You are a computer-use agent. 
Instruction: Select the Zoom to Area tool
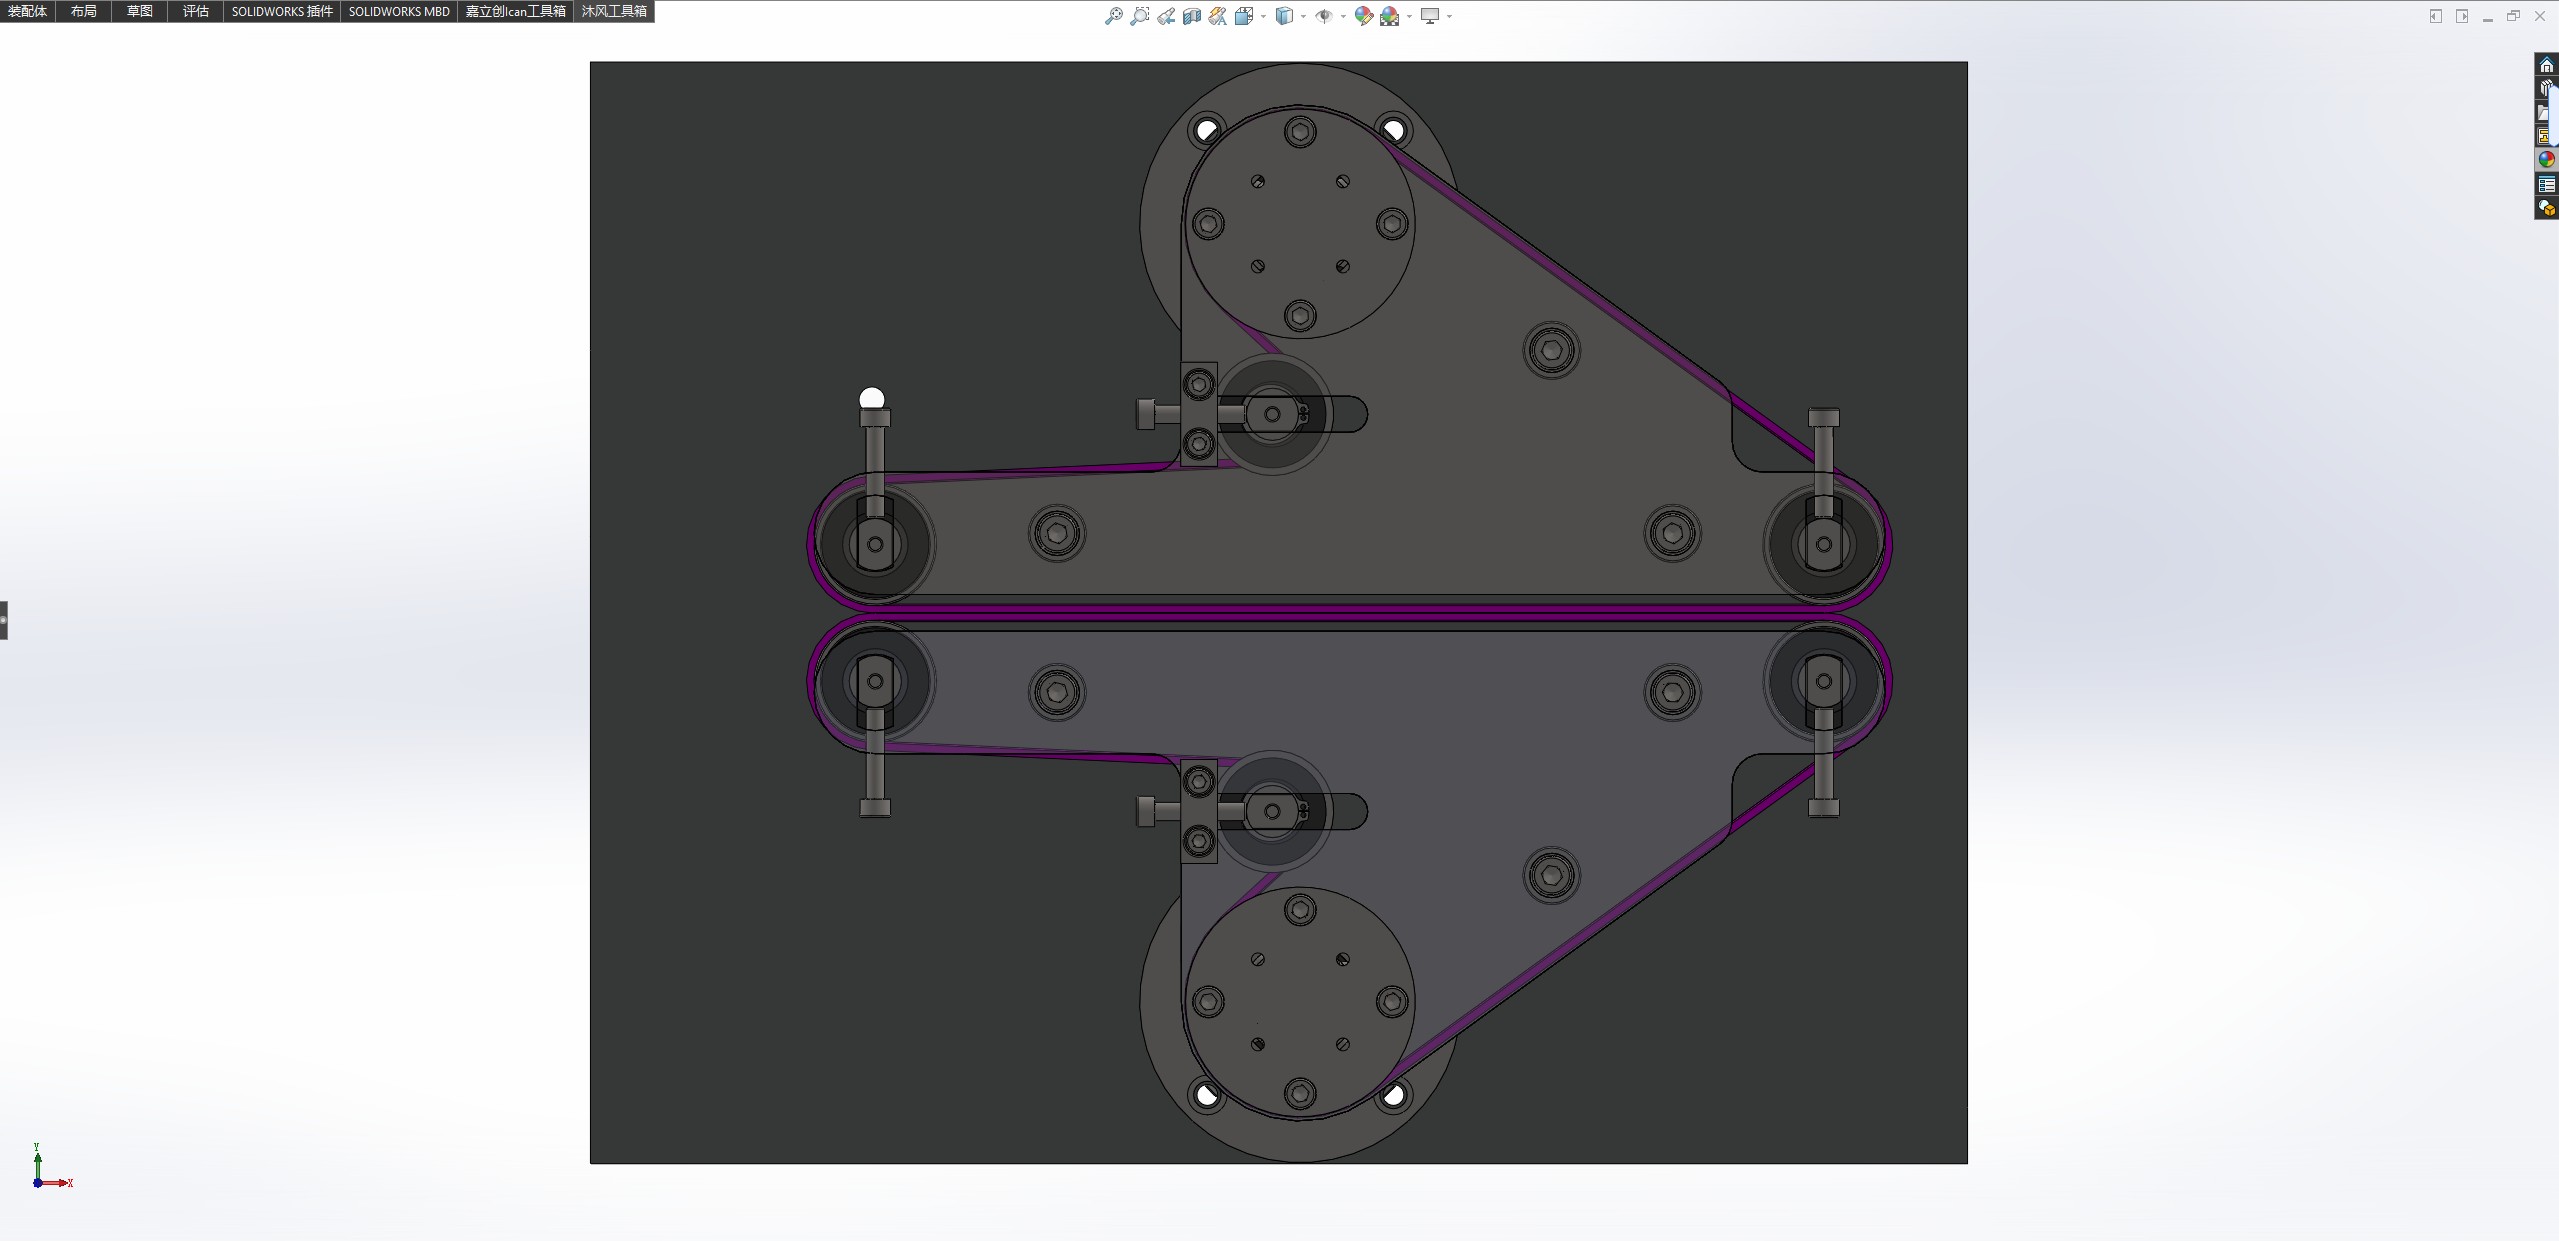pos(1139,16)
